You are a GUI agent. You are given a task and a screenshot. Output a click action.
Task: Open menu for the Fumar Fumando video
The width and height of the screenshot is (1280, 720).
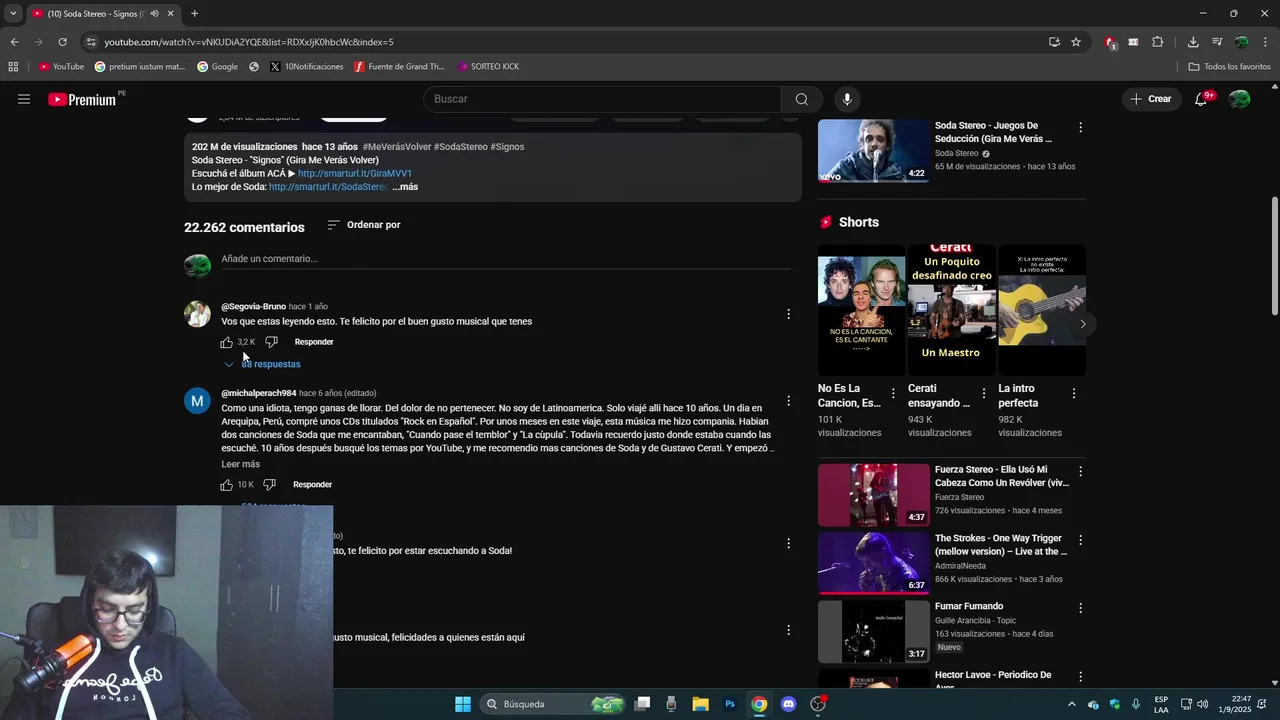[x=1080, y=607]
